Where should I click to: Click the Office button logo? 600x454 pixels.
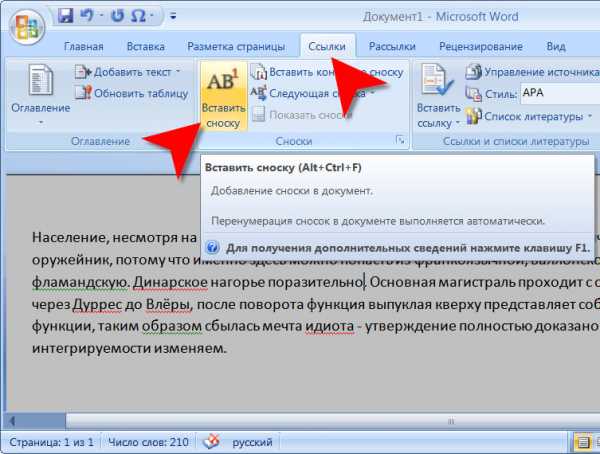click(22, 23)
